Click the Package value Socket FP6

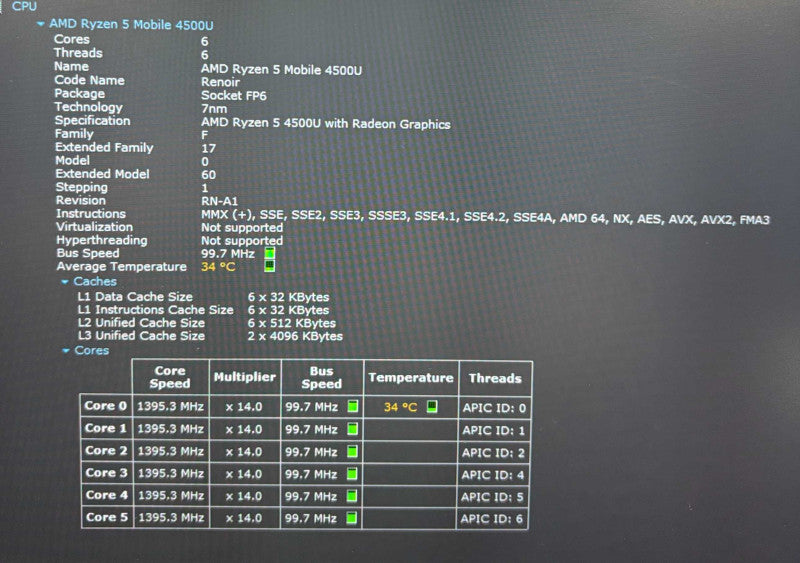click(234, 95)
